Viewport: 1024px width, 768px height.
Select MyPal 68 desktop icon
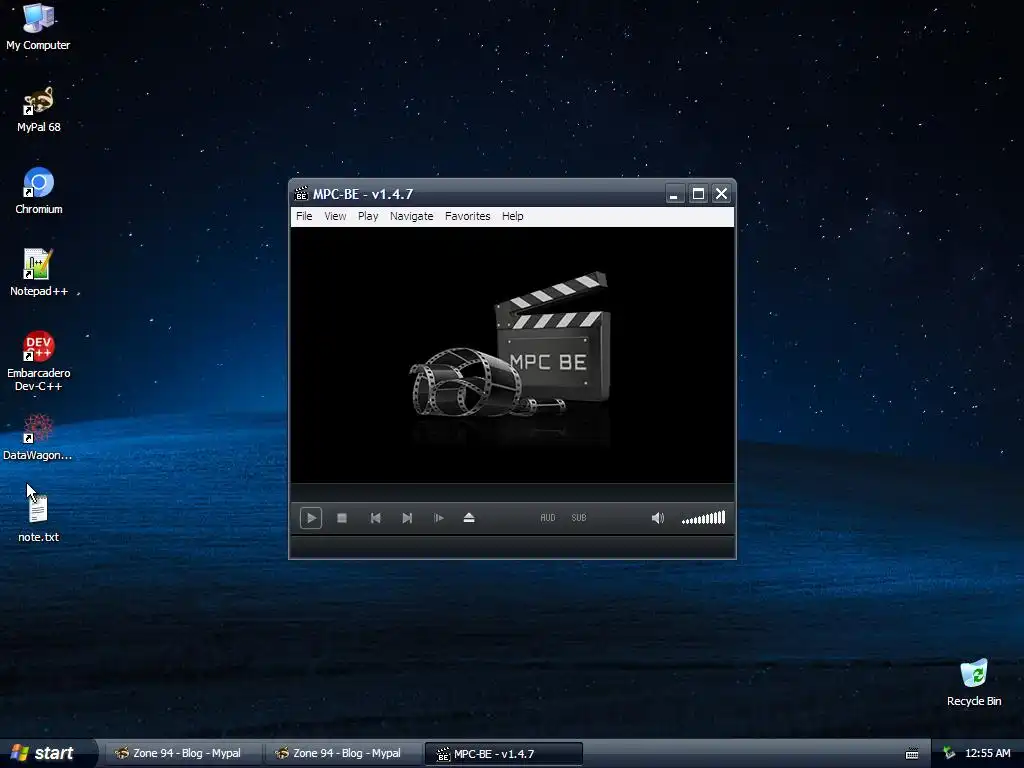[39, 110]
